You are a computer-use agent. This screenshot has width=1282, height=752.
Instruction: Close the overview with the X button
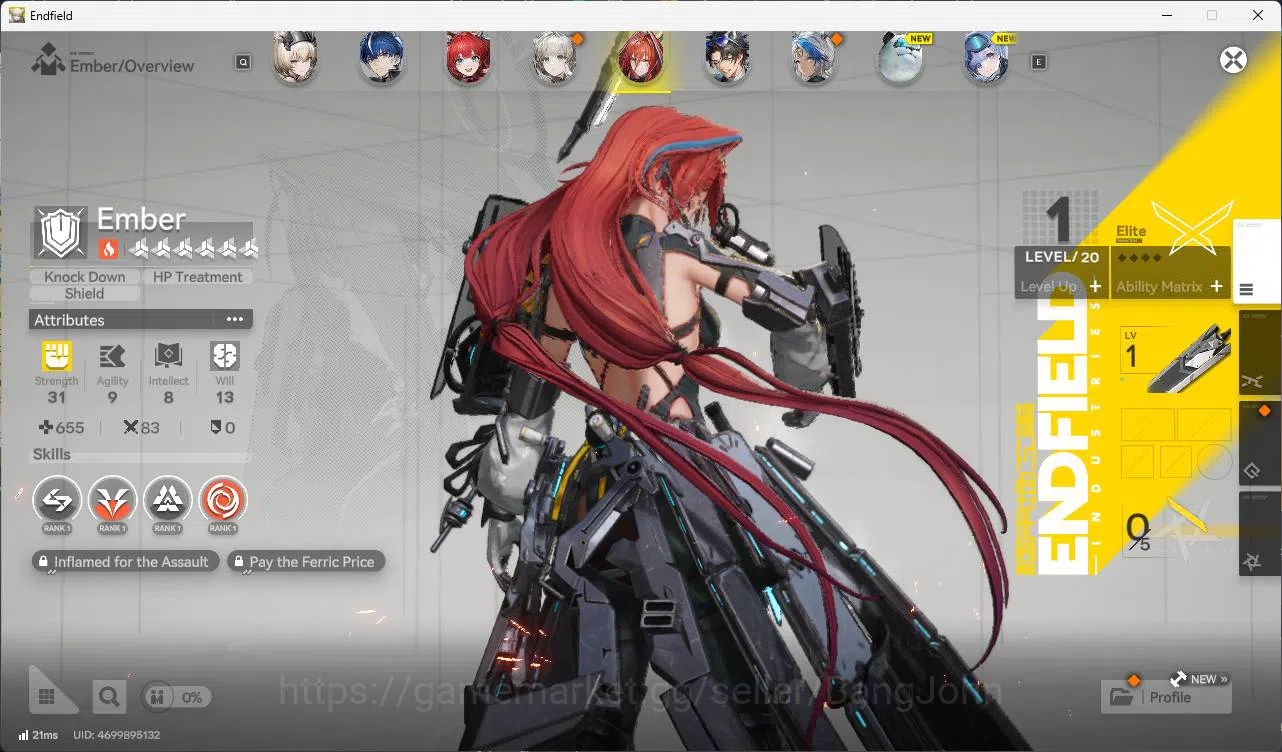(x=1233, y=59)
